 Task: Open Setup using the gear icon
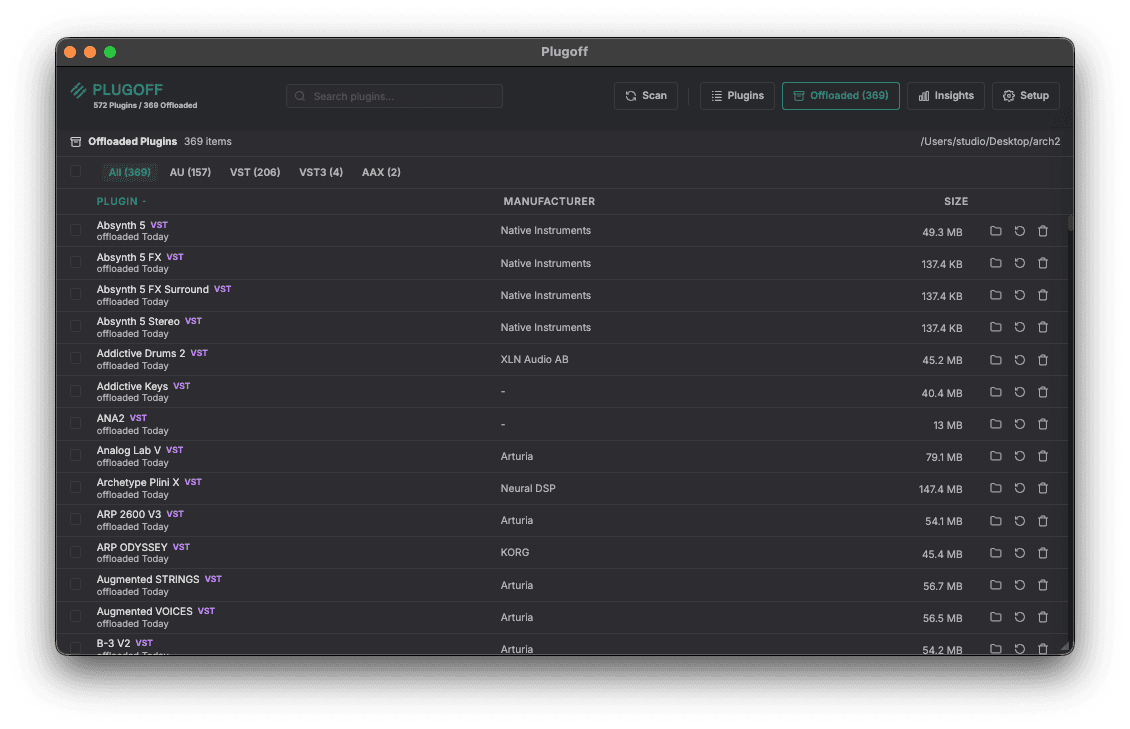[1007, 95]
